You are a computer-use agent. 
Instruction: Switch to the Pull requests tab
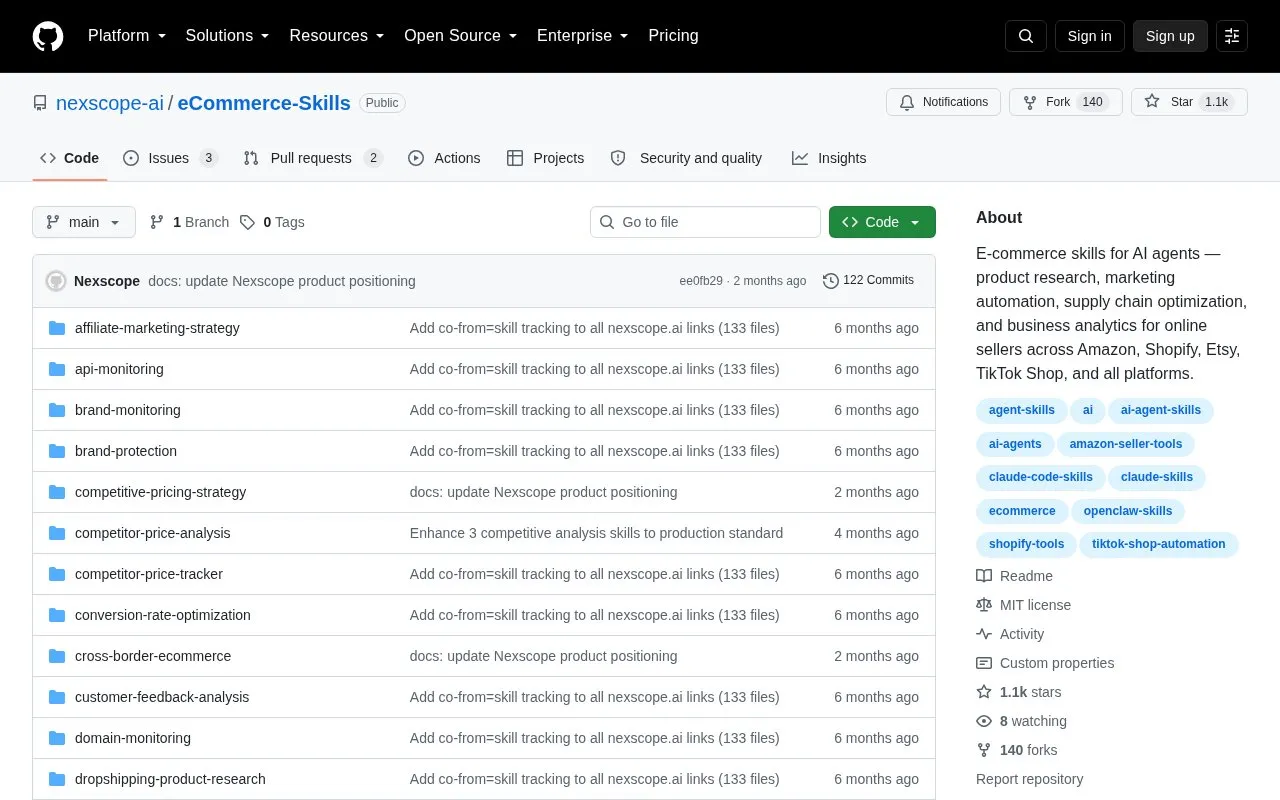(313, 158)
